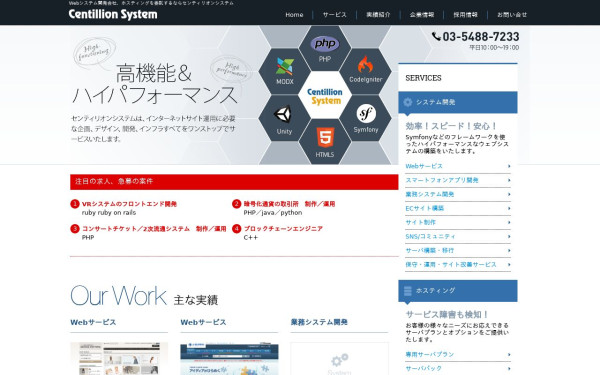This screenshot has height=375, width=600.
Task: Click arrow next to サーバ構築・移行
Action: (509, 251)
